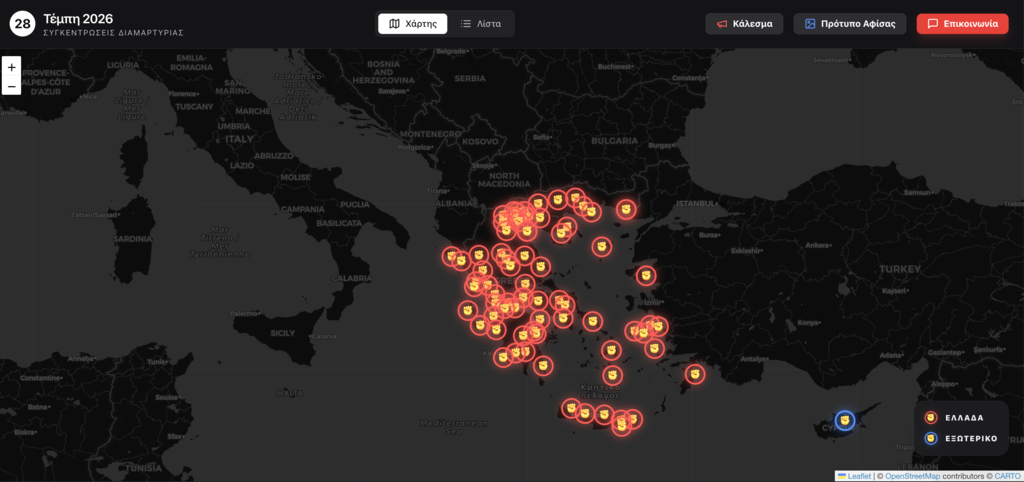Select the red marker on Lesbos island
This screenshot has height=482, width=1024.
coord(647,275)
